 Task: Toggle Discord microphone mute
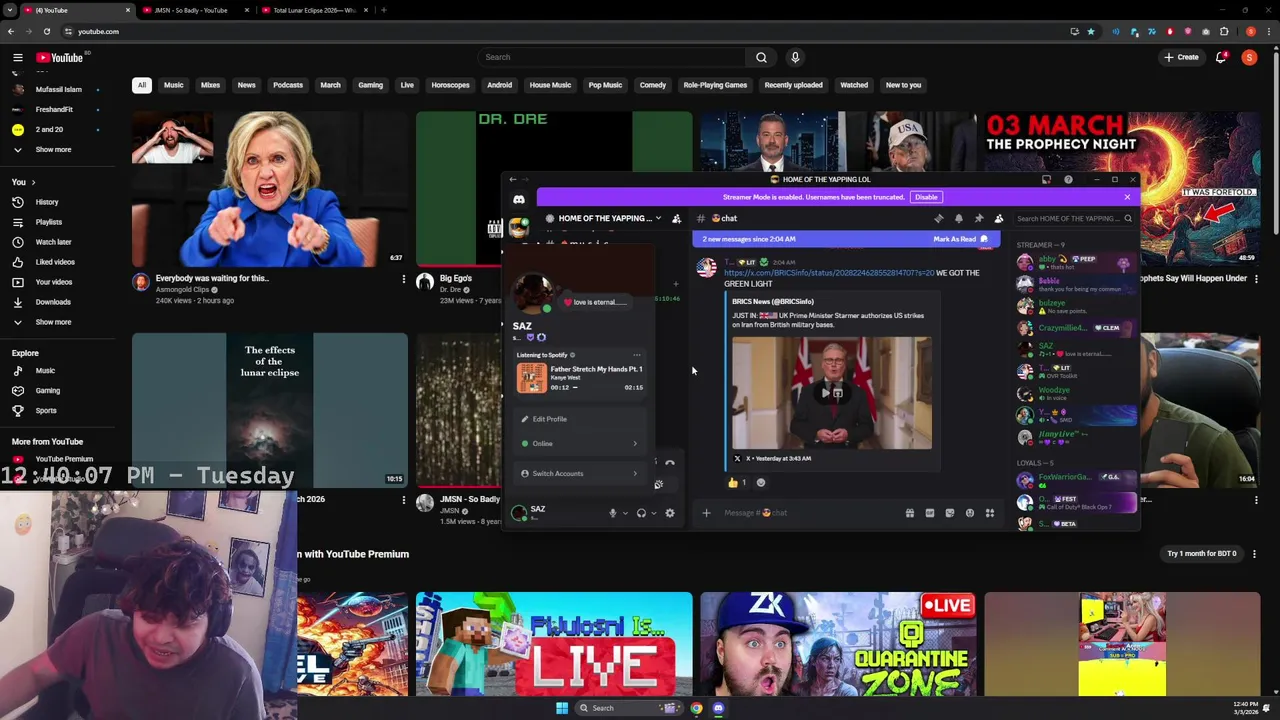coord(612,513)
